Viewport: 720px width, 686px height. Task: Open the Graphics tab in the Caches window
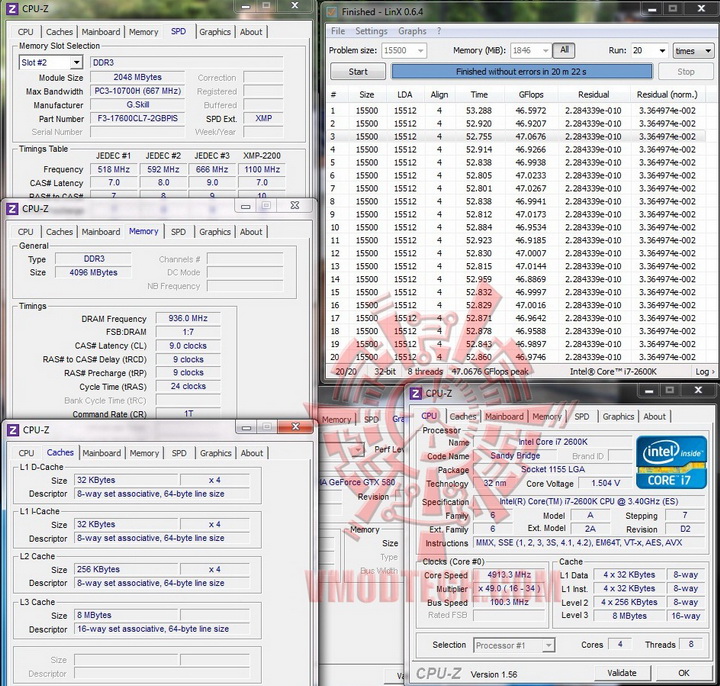coord(215,453)
